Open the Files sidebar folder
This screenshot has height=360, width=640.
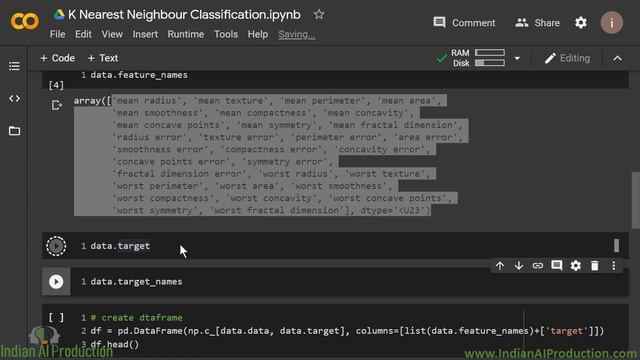(14, 131)
